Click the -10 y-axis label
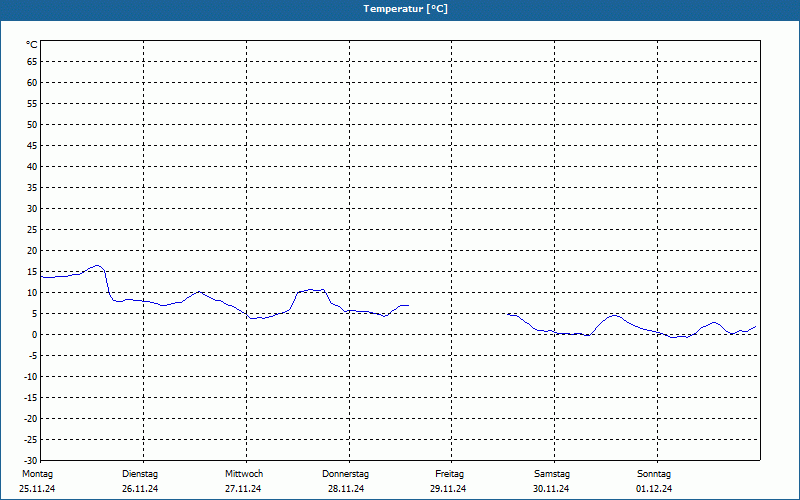Viewport: 800px width, 500px height. (x=31, y=377)
